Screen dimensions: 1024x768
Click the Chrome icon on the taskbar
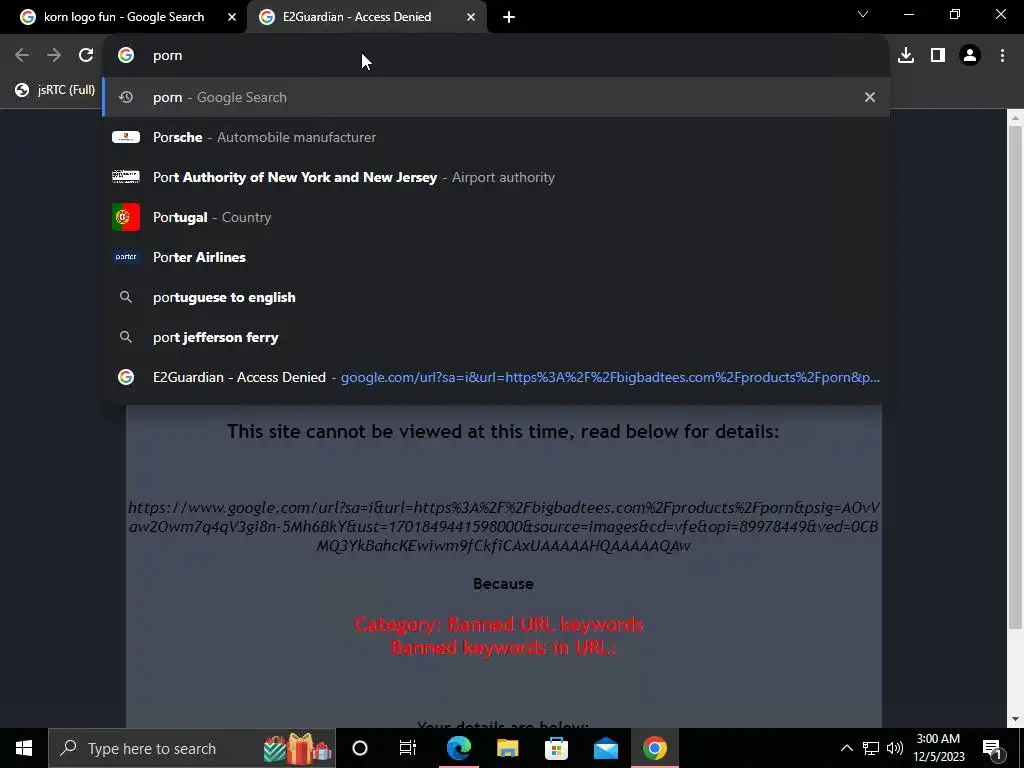(x=654, y=748)
